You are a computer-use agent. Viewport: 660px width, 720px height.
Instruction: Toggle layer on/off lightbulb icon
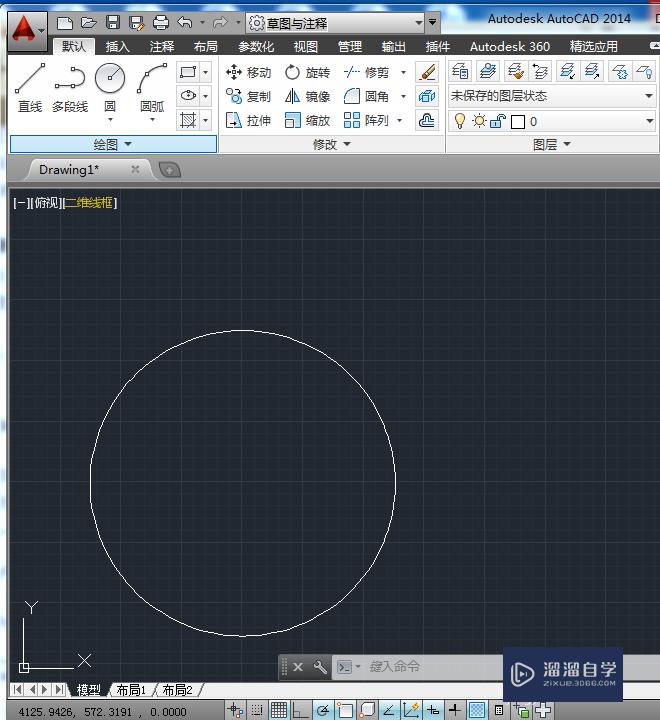pyautogui.click(x=460, y=121)
